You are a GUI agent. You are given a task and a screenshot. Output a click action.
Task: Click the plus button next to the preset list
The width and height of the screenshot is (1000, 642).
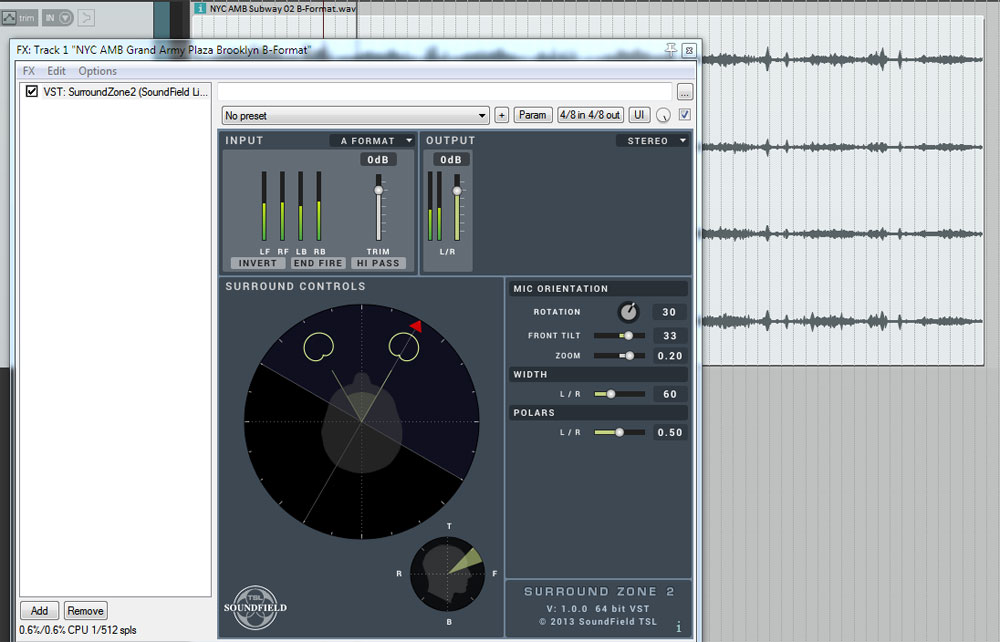pos(502,115)
